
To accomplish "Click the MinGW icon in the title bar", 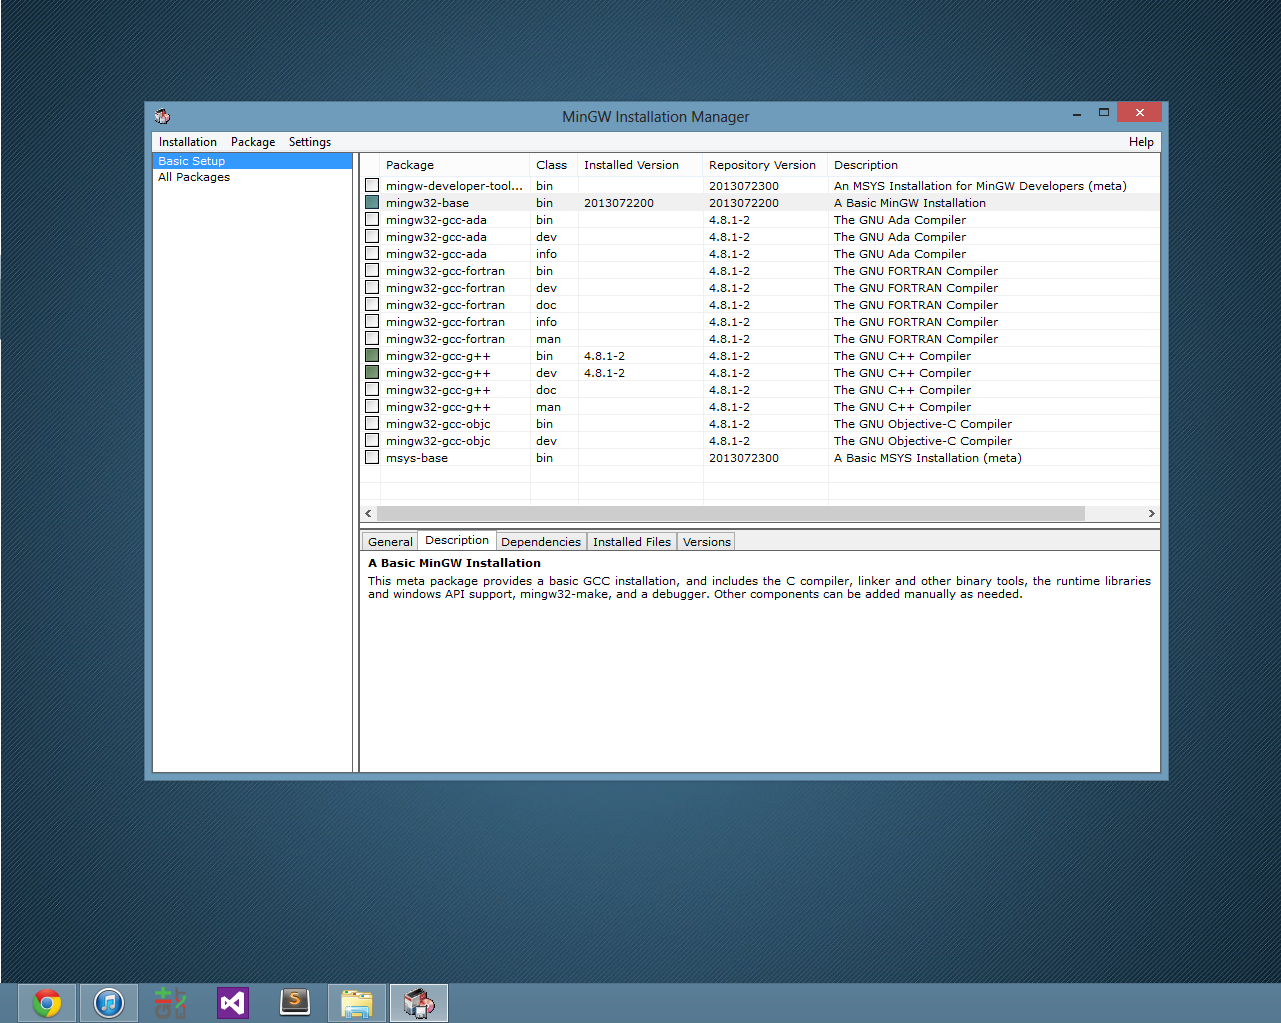I will pyautogui.click(x=162, y=116).
